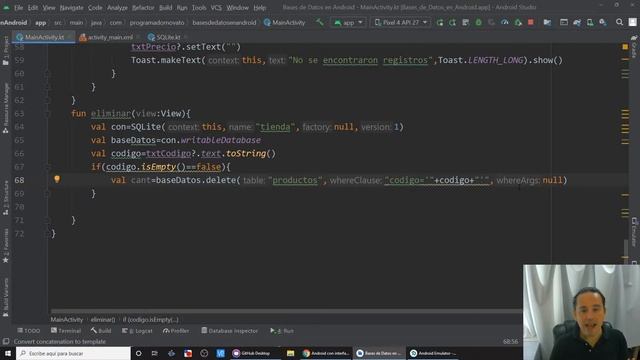Open the View menu
This screenshot has height=360, width=640.
(49, 7)
